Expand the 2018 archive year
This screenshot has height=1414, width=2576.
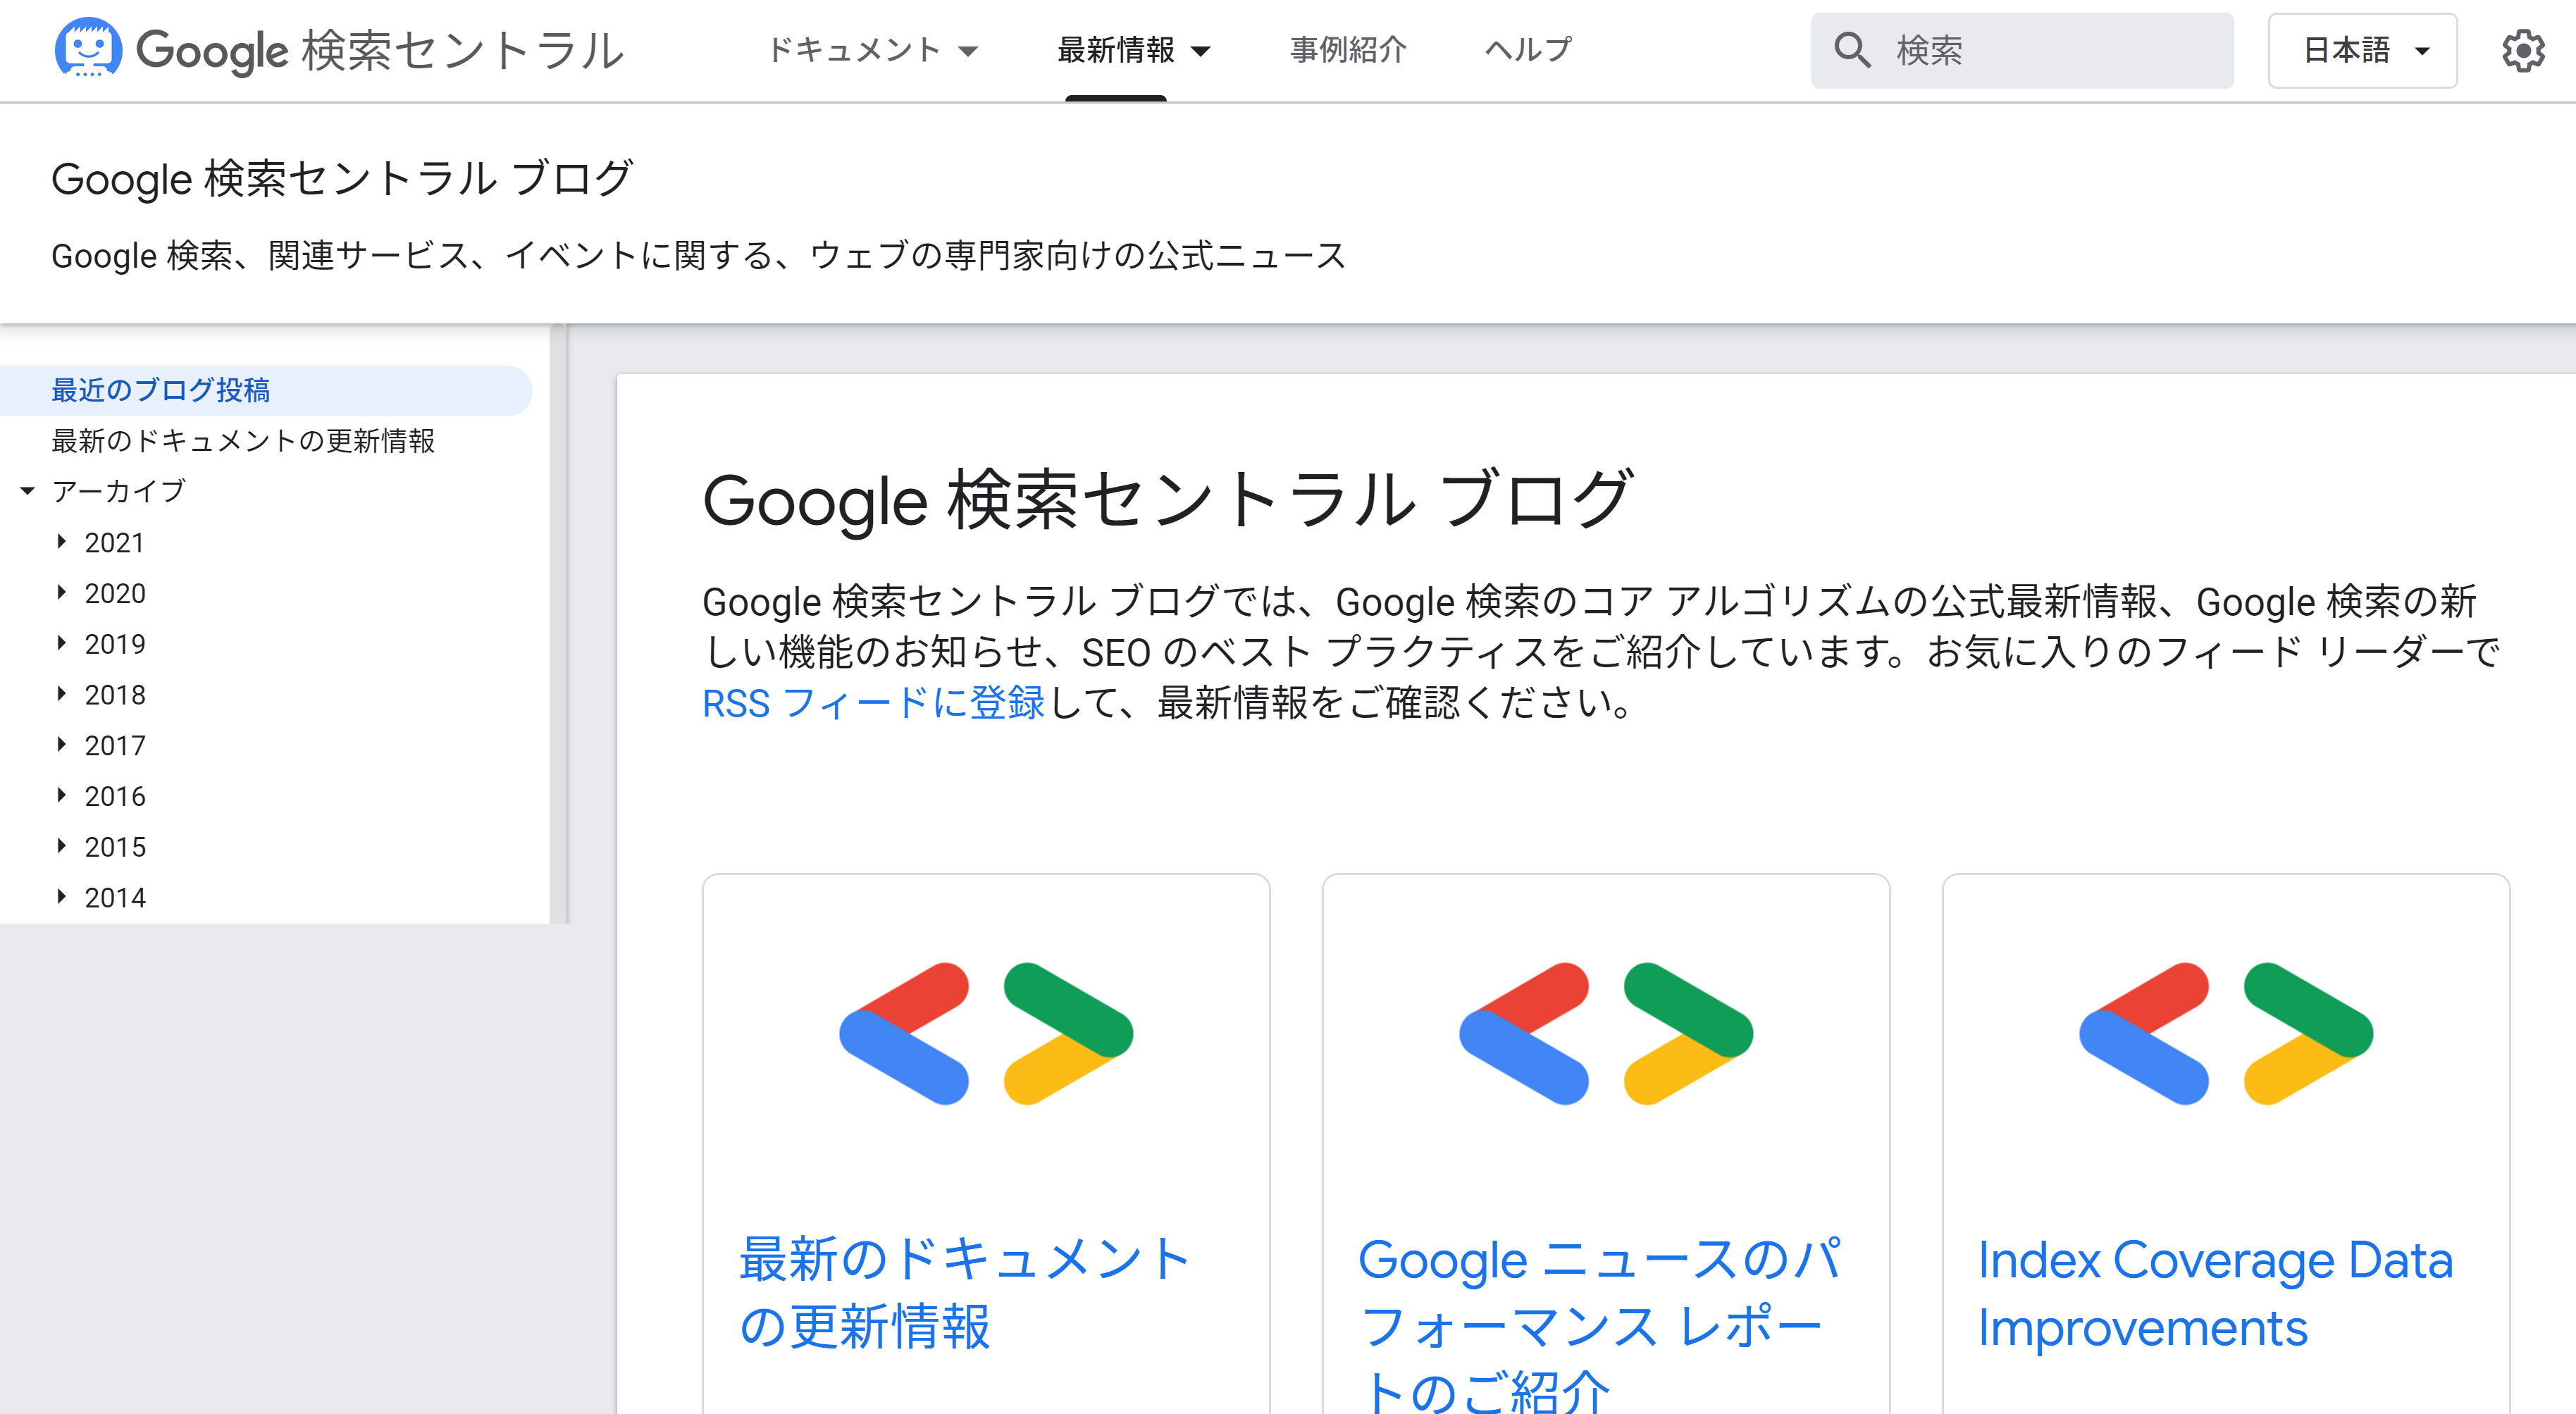pyautogui.click(x=61, y=694)
